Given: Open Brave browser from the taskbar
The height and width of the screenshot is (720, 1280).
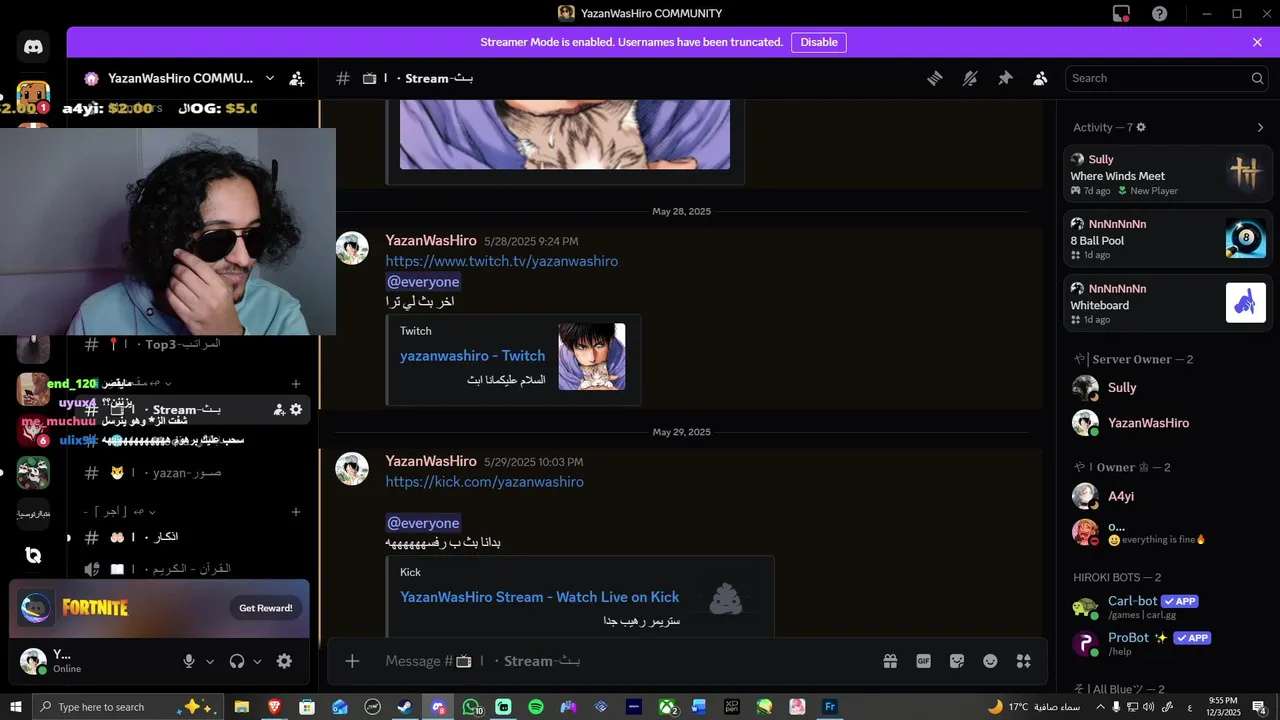Looking at the screenshot, I should coord(274,707).
